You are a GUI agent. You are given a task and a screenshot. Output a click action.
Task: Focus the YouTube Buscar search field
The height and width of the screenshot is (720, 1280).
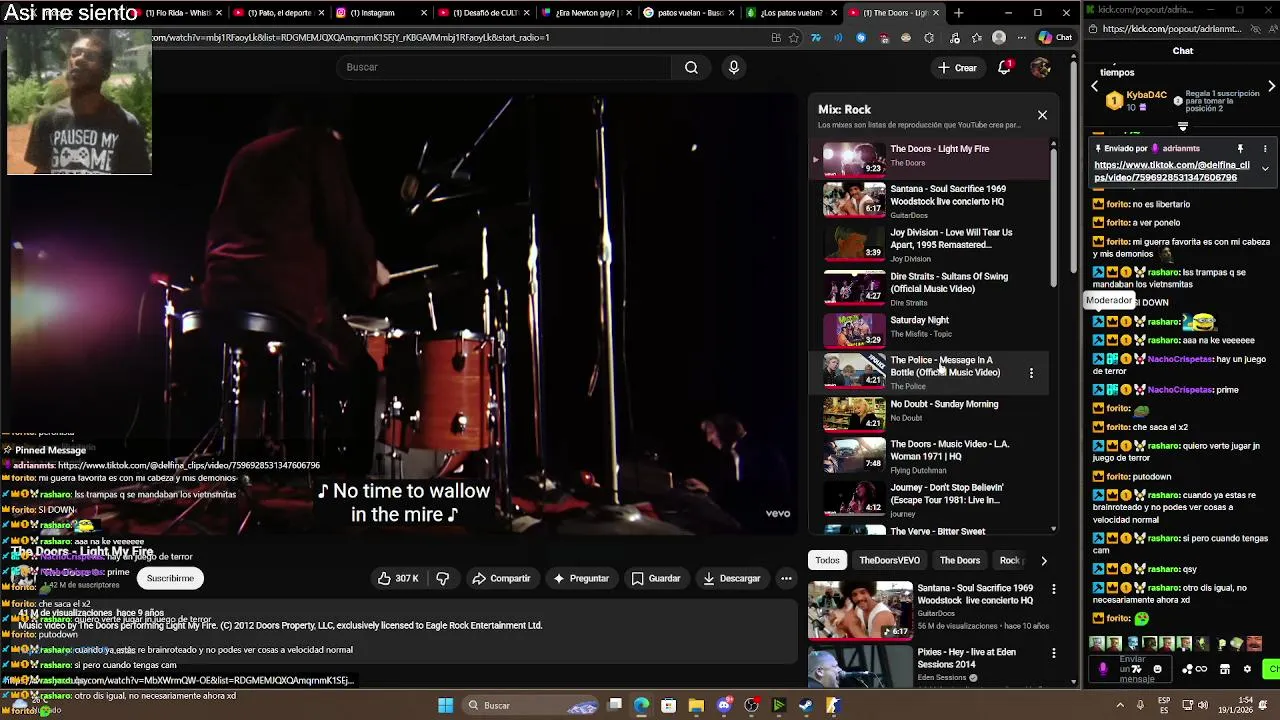click(505, 67)
